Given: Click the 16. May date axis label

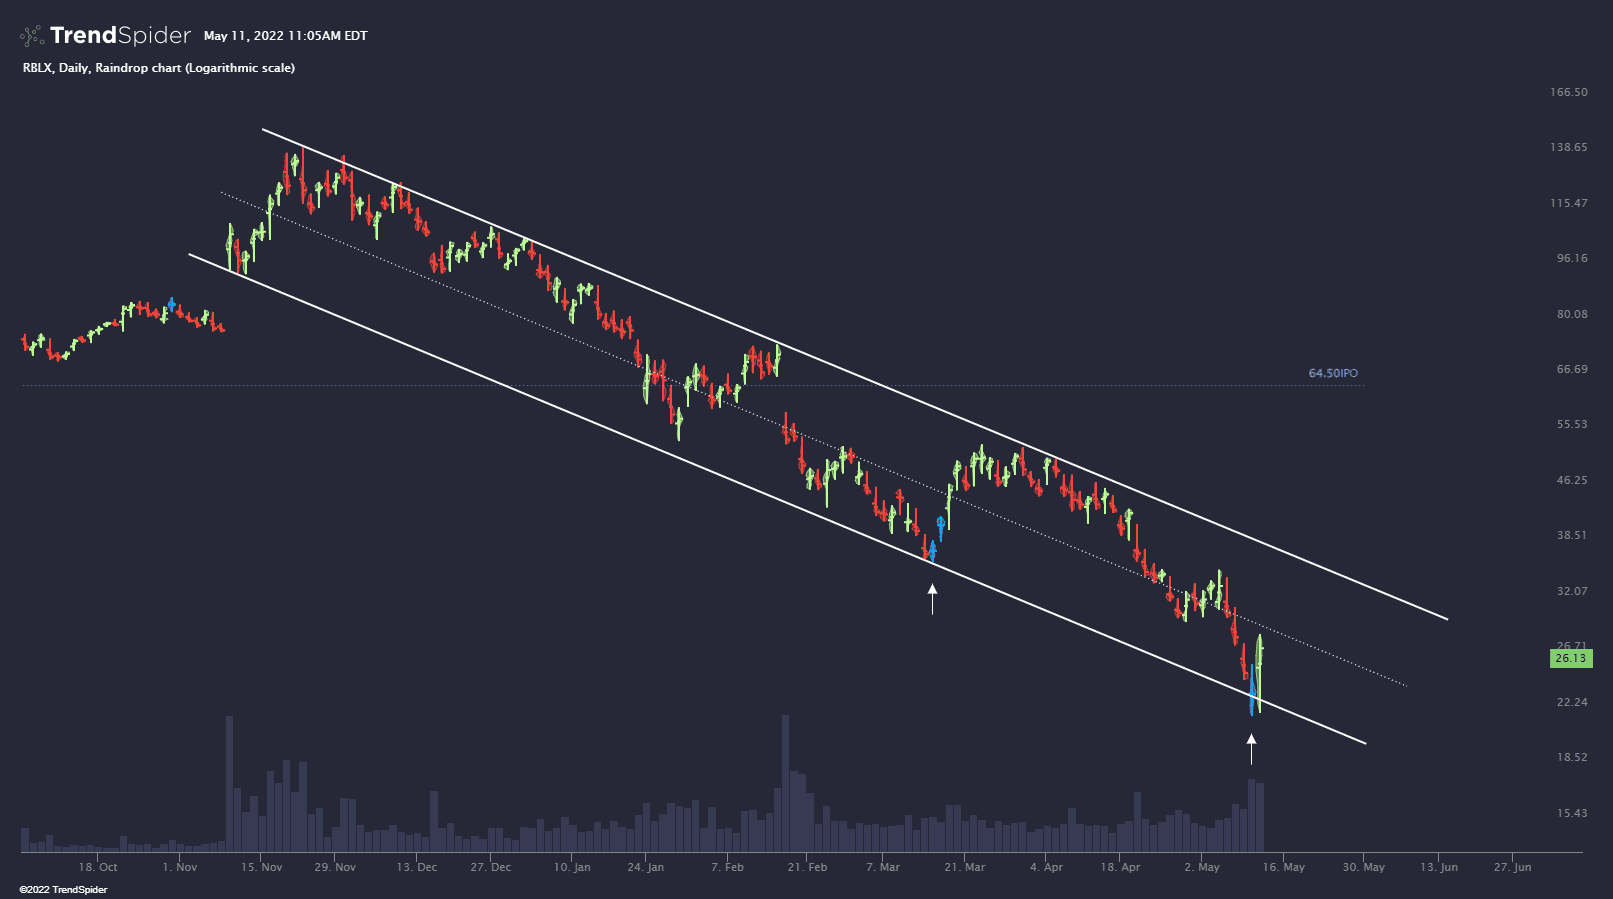Looking at the screenshot, I should (x=1284, y=867).
